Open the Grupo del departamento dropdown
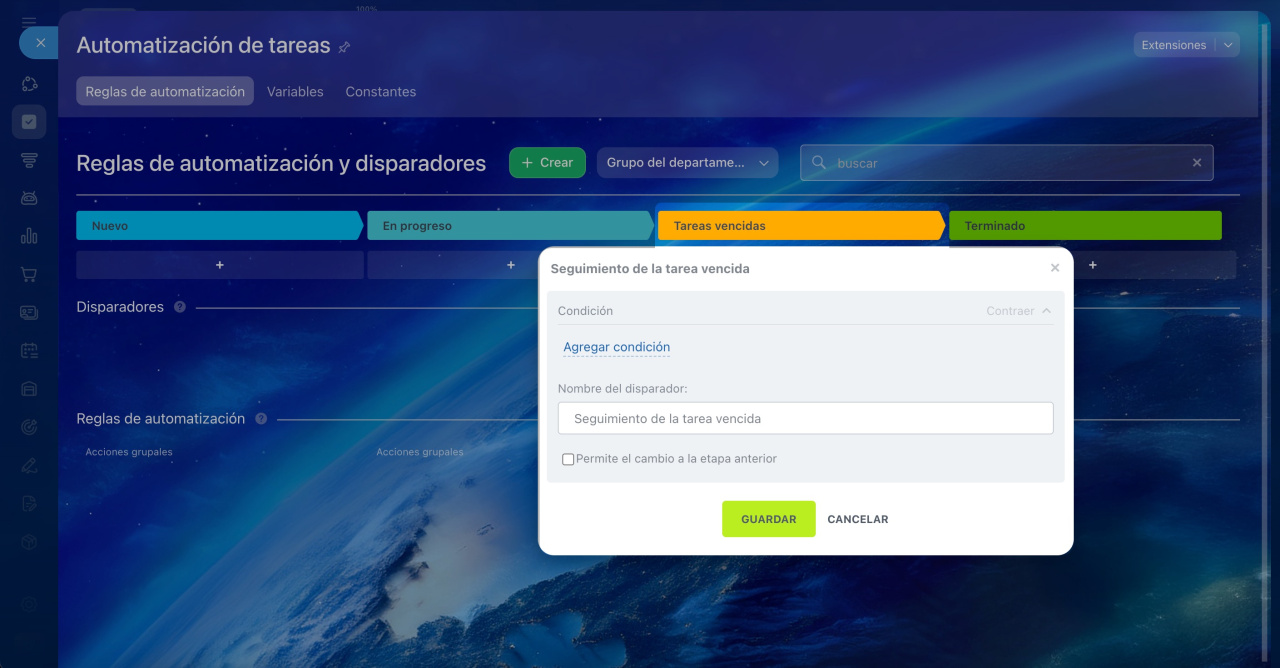1280x668 pixels. tap(687, 163)
